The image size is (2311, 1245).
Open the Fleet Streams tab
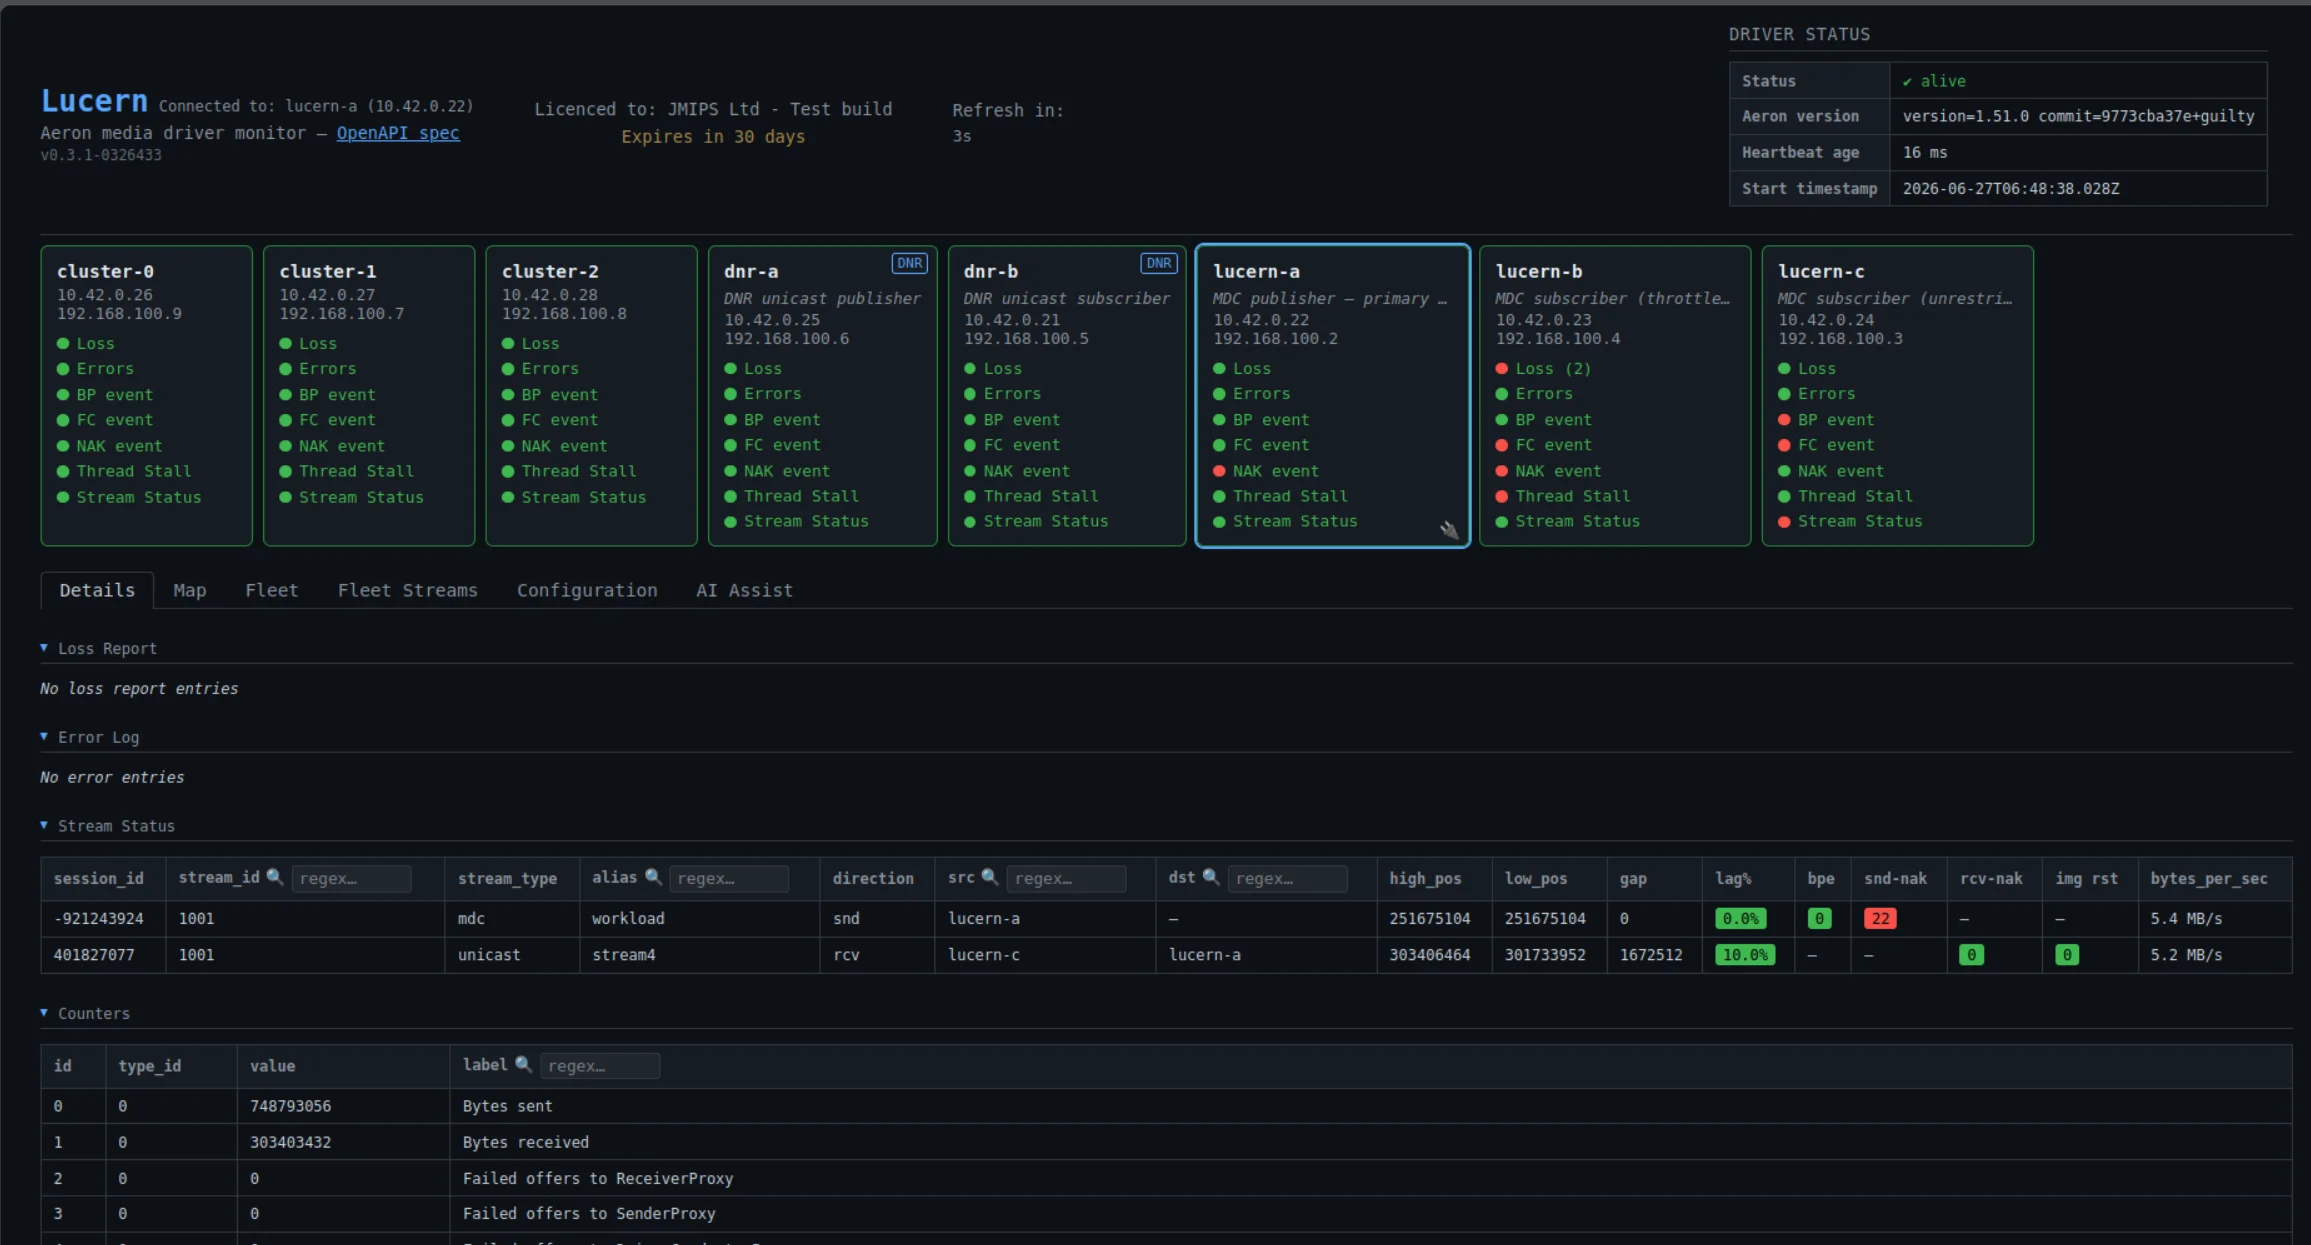click(x=407, y=590)
